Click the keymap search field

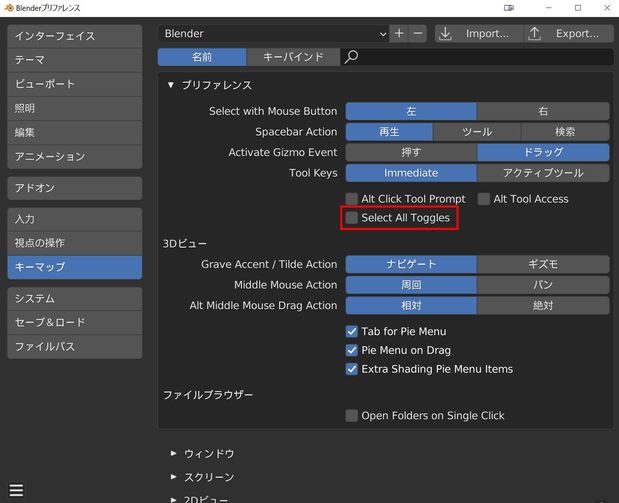[x=477, y=57]
